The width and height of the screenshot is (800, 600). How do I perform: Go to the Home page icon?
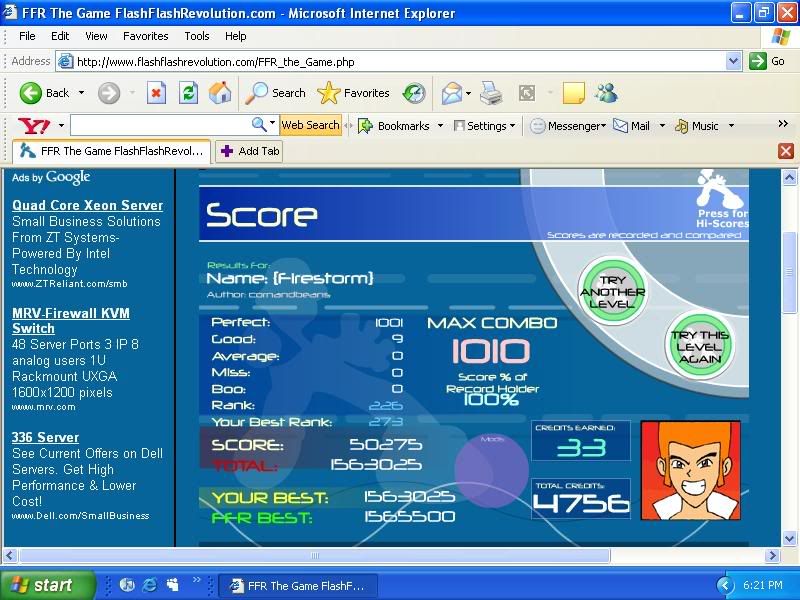tap(220, 93)
